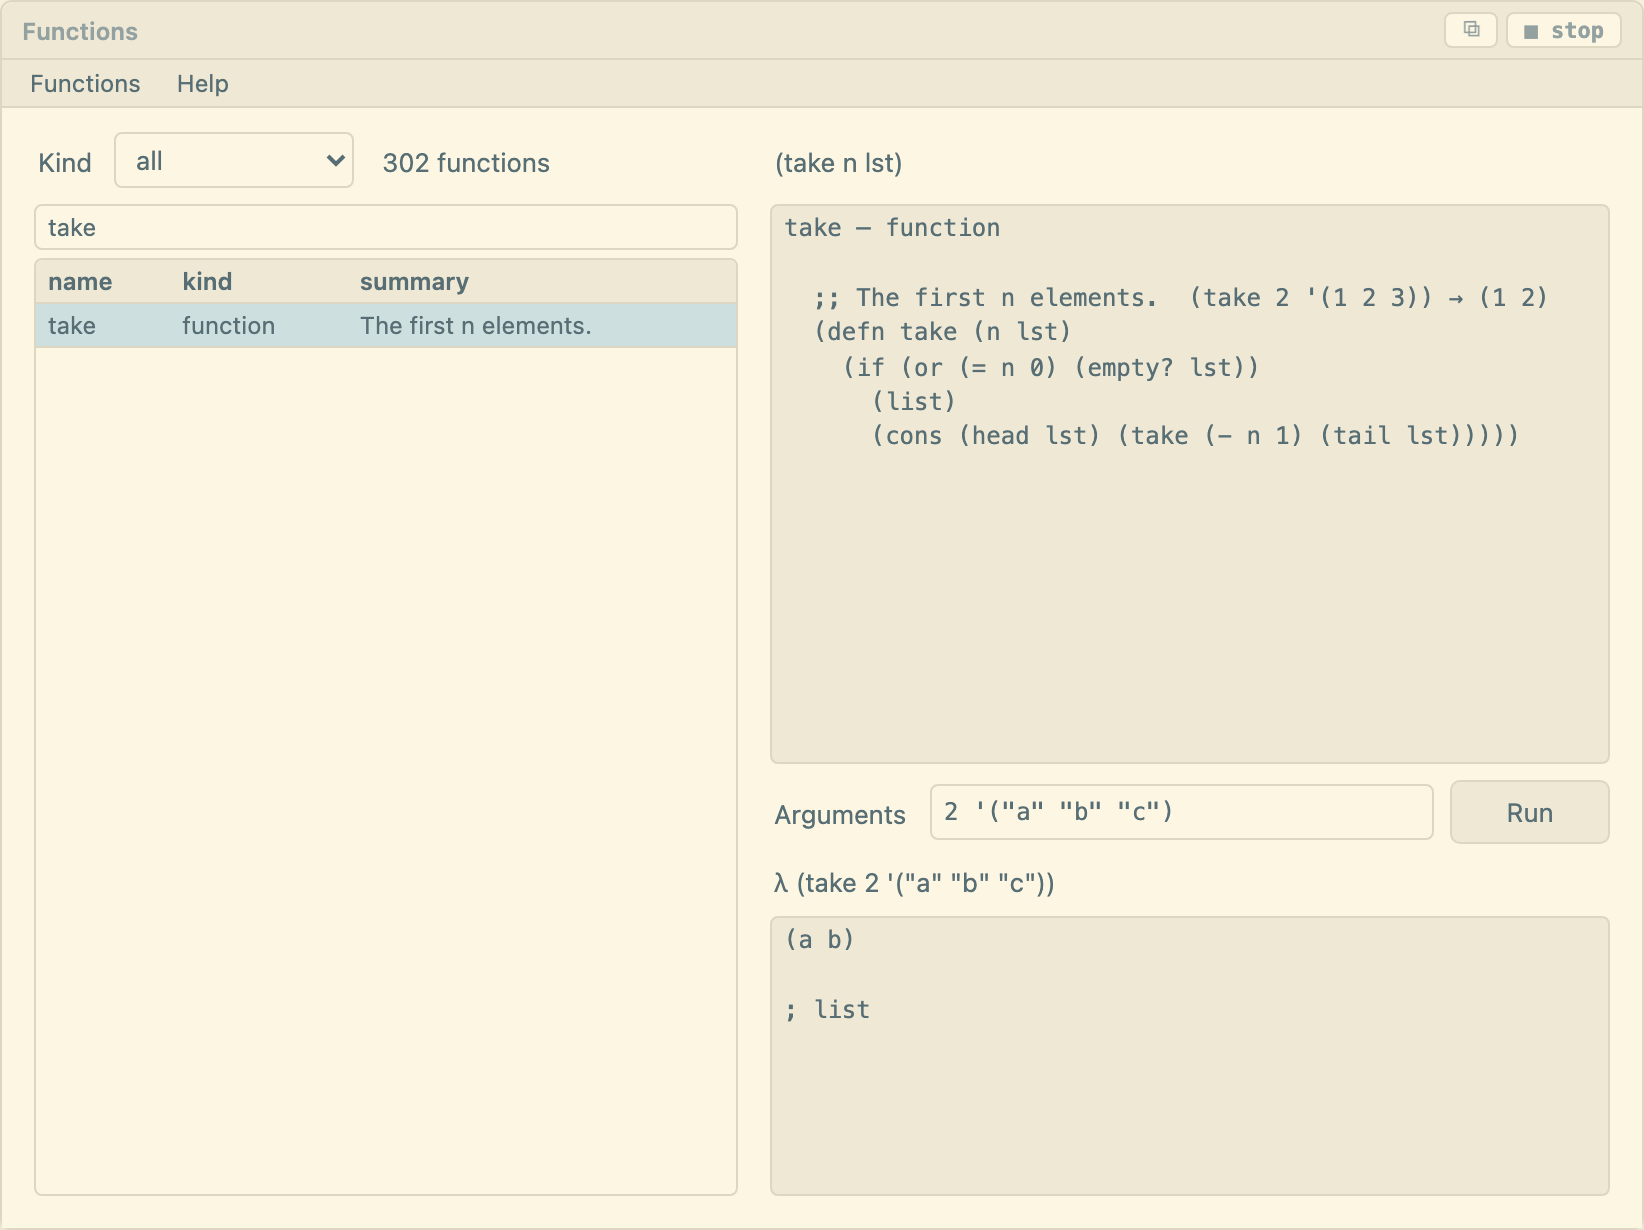This screenshot has height=1230, width=1644.
Task: Run the take function
Action: [1530, 812]
